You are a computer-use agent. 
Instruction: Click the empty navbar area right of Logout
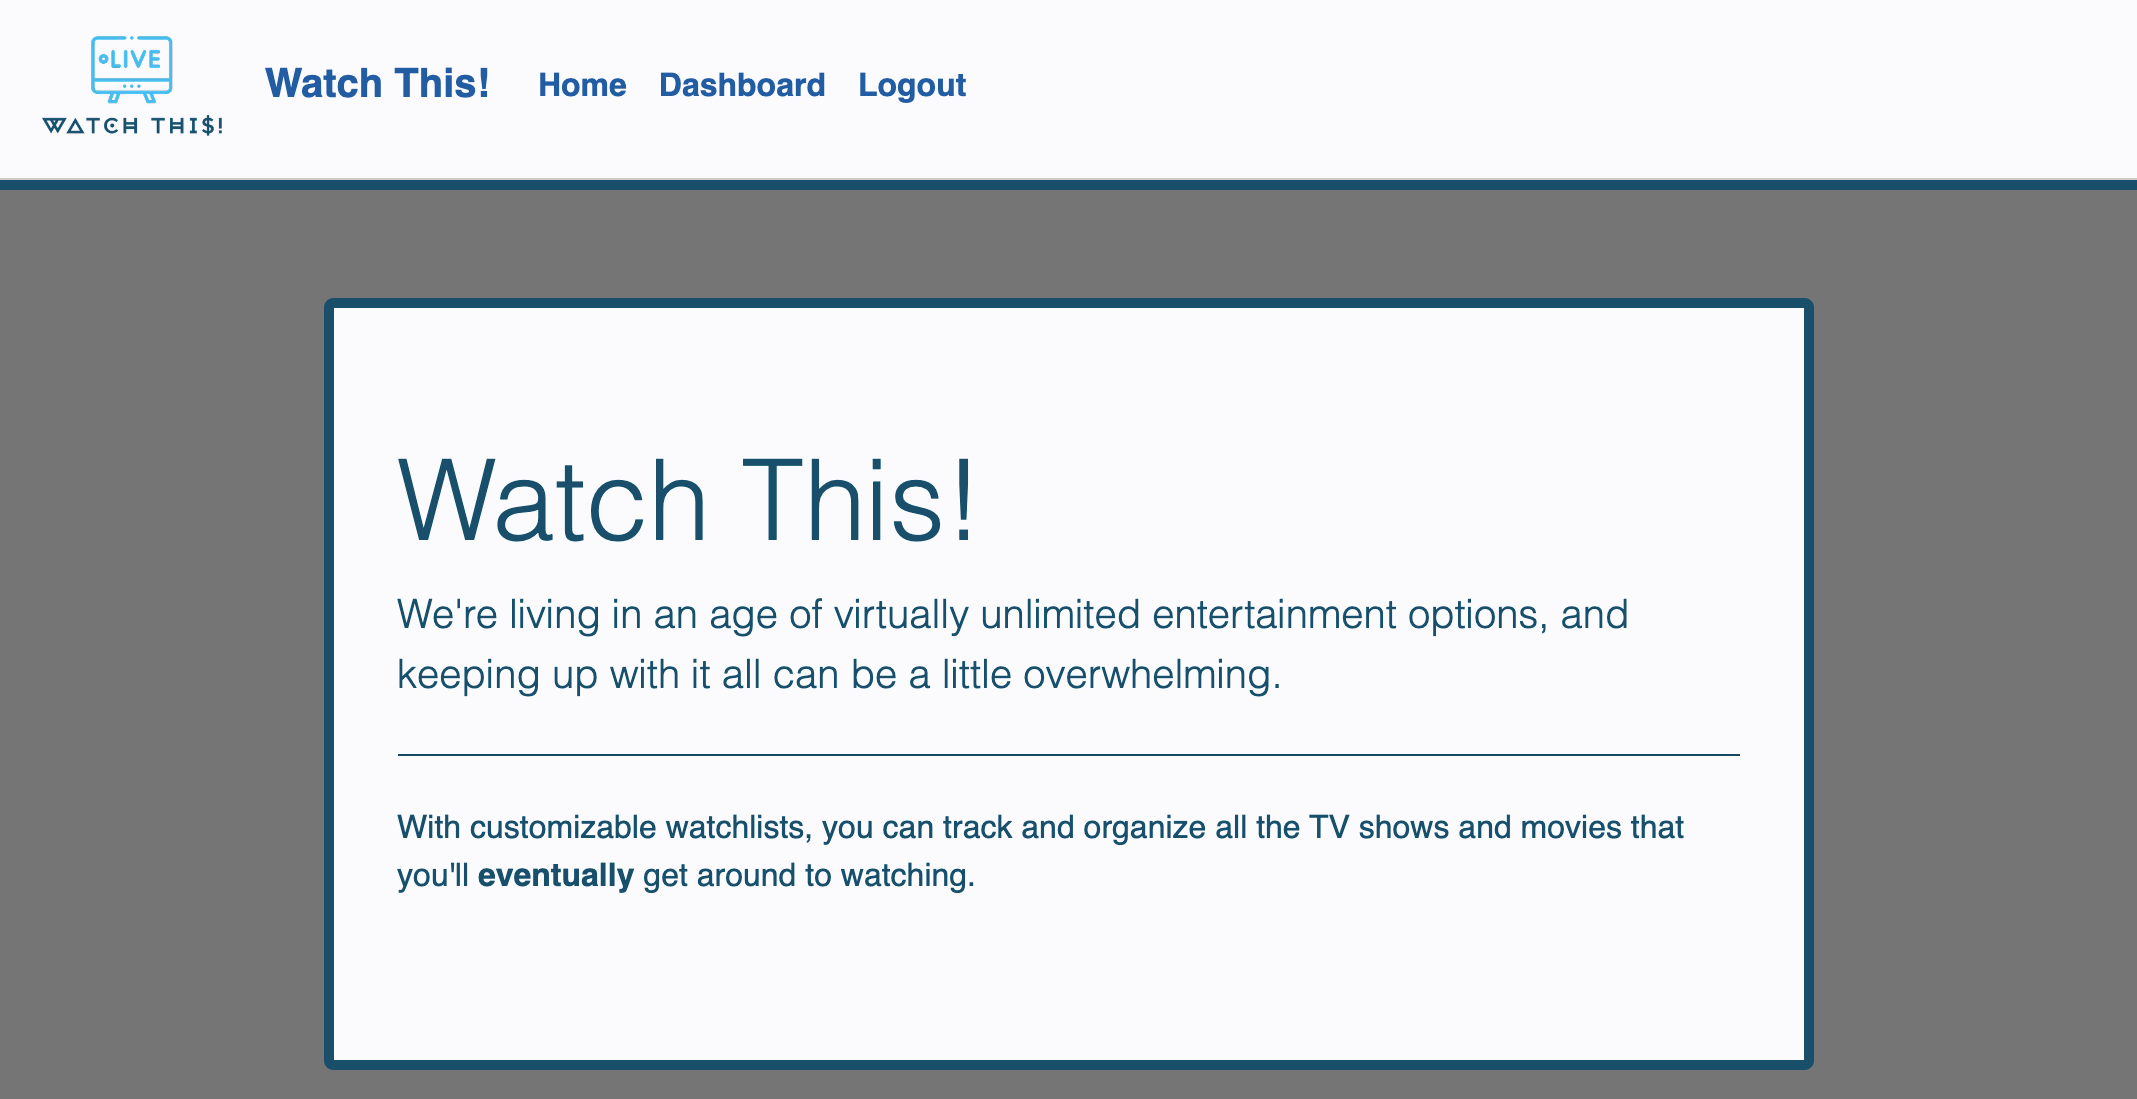pos(1550,85)
